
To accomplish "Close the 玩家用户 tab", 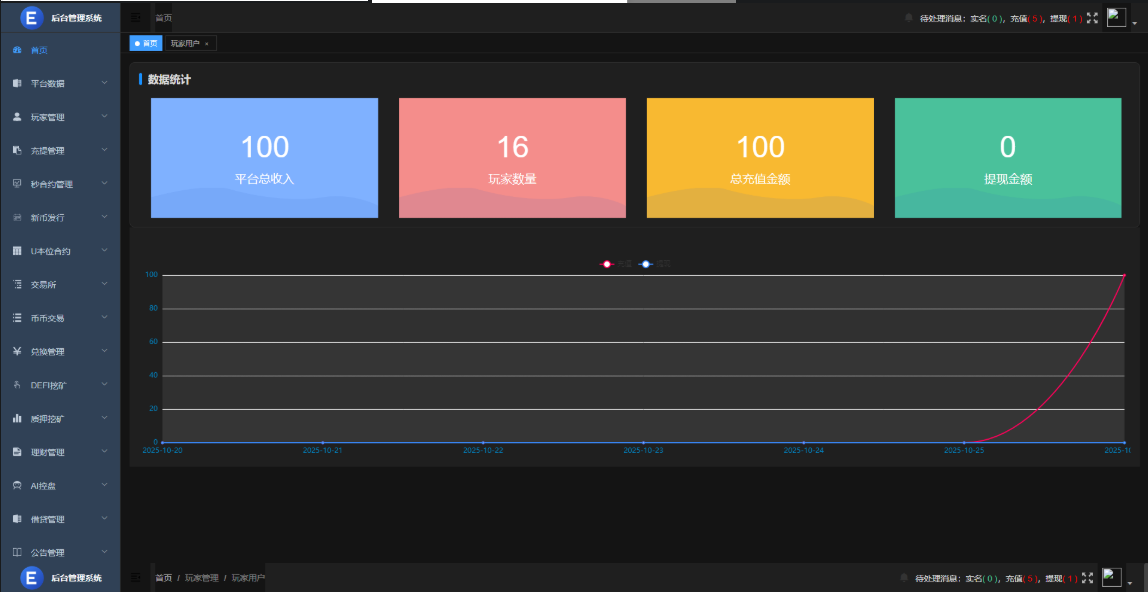I will click(x=206, y=44).
